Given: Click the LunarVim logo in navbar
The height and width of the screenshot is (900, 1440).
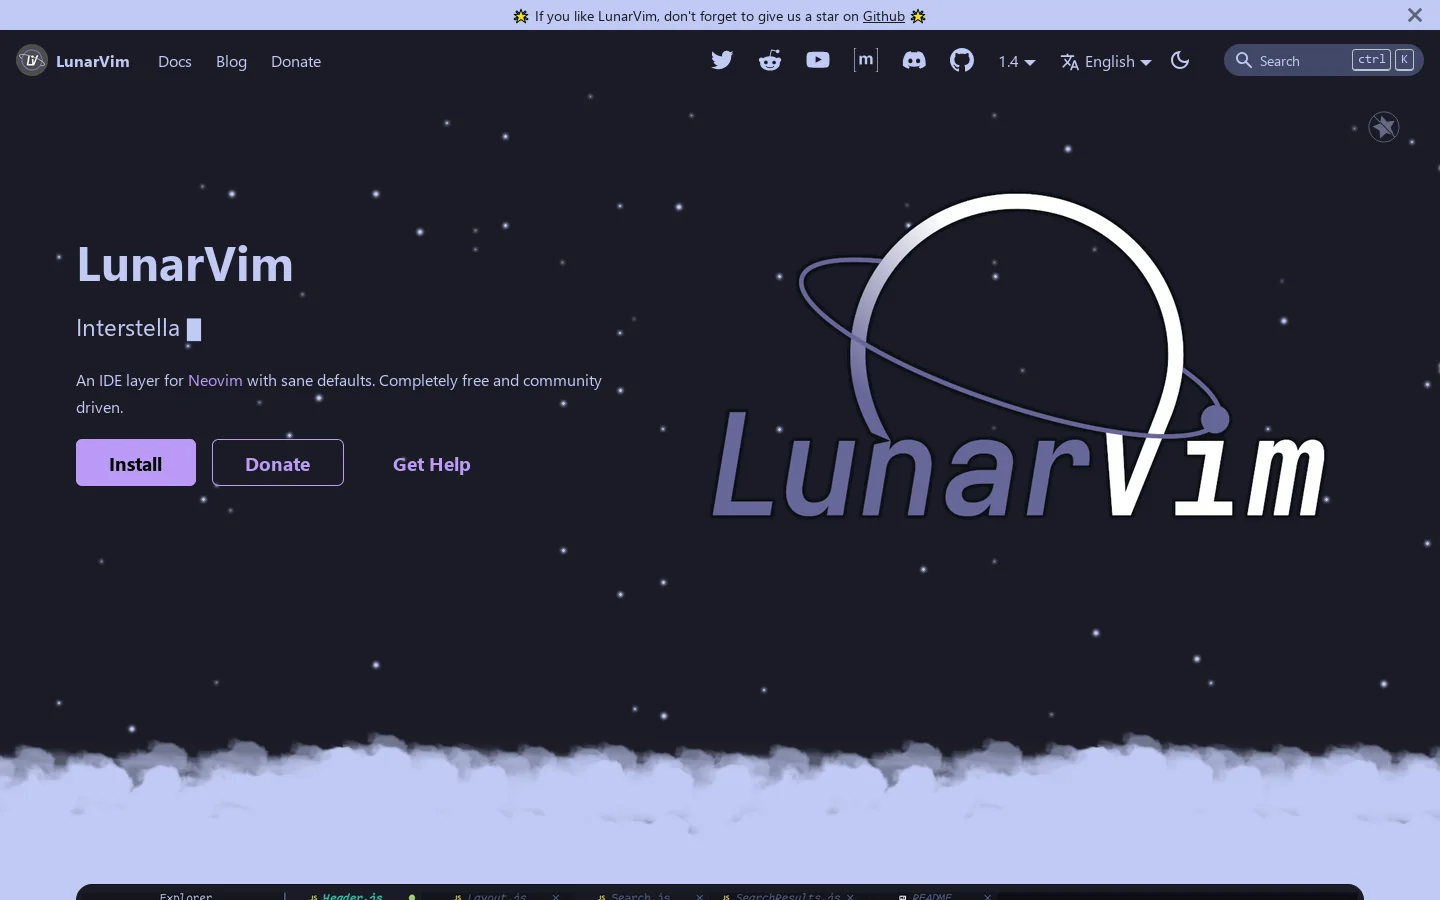Looking at the screenshot, I should pyautogui.click(x=32, y=61).
